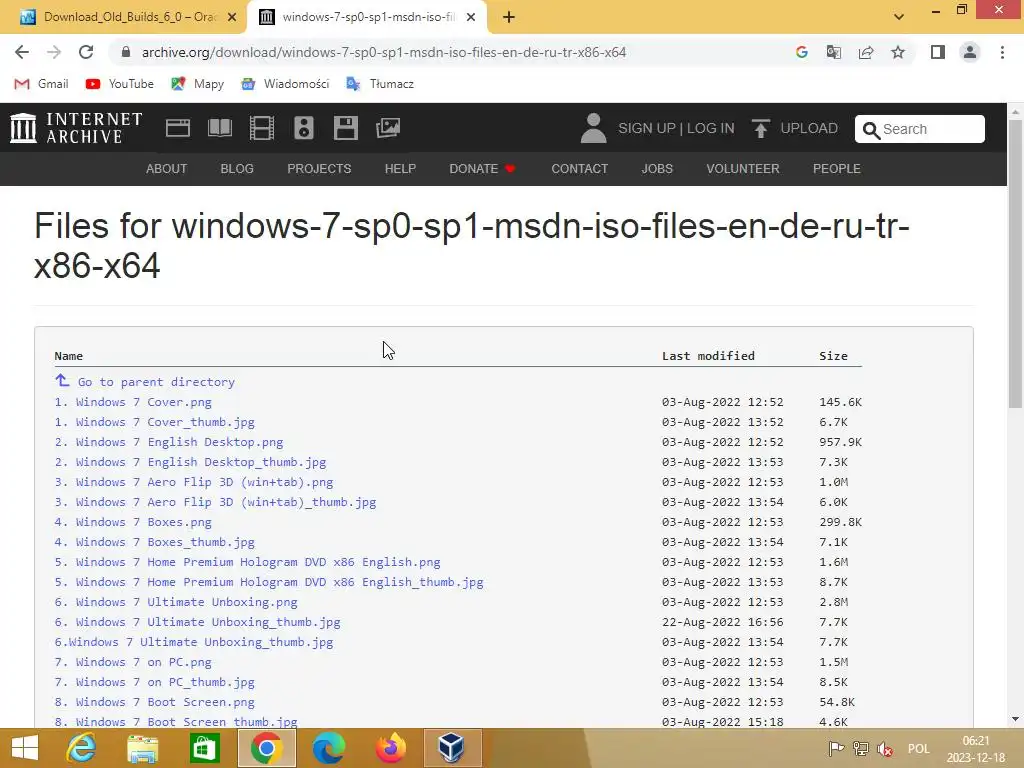Click the archive Search field
The height and width of the screenshot is (768, 1024).
(920, 129)
